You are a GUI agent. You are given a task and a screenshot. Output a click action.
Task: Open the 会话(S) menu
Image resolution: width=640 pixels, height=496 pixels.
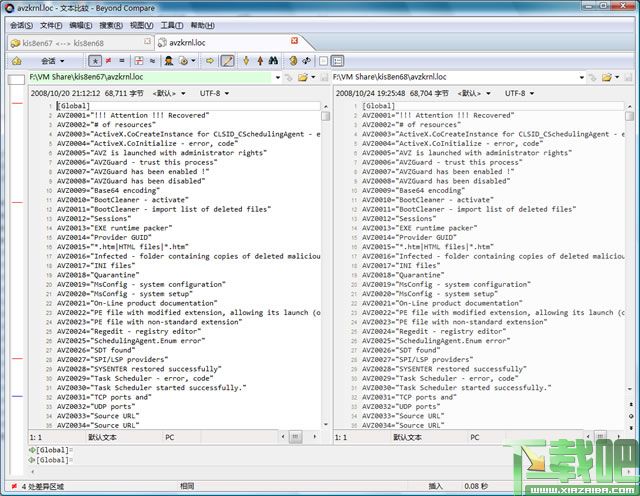[x=21, y=25]
